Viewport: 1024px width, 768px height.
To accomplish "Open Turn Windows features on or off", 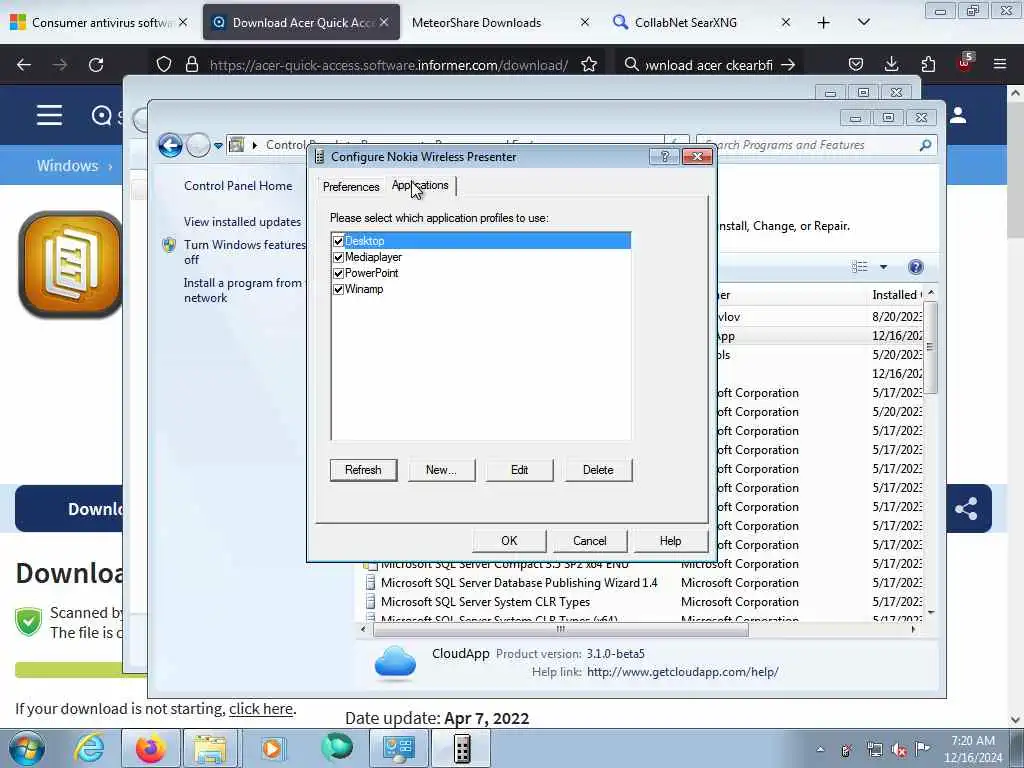I will tap(244, 252).
